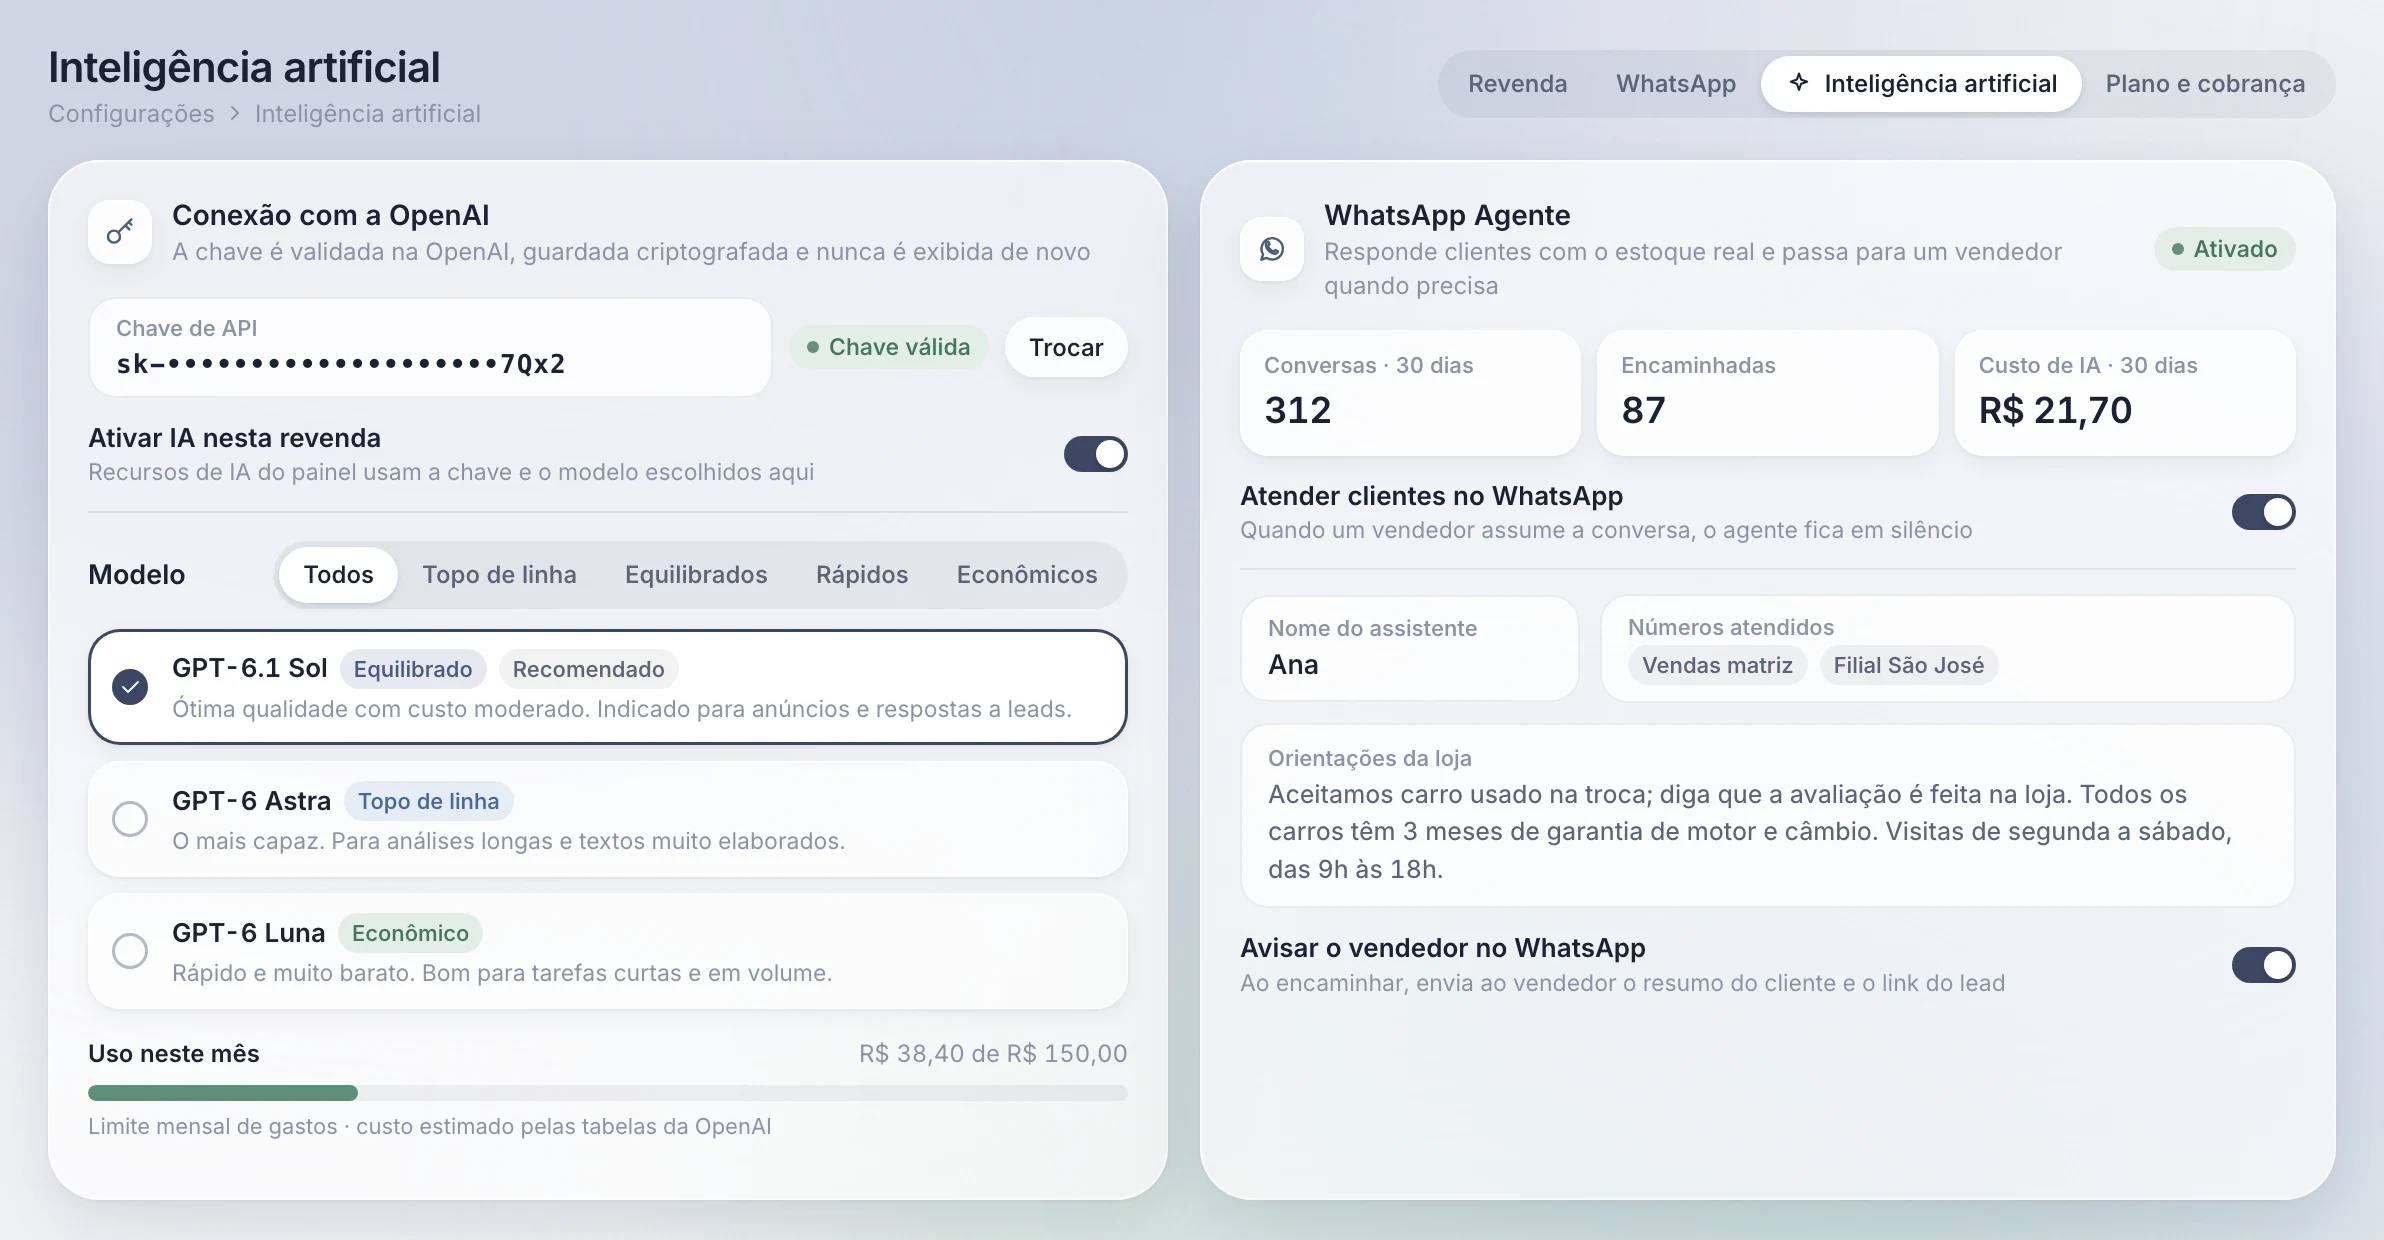The width and height of the screenshot is (2384, 1240).
Task: Click the Recomendado tag on GPT-6.1 Sol
Action: (588, 669)
